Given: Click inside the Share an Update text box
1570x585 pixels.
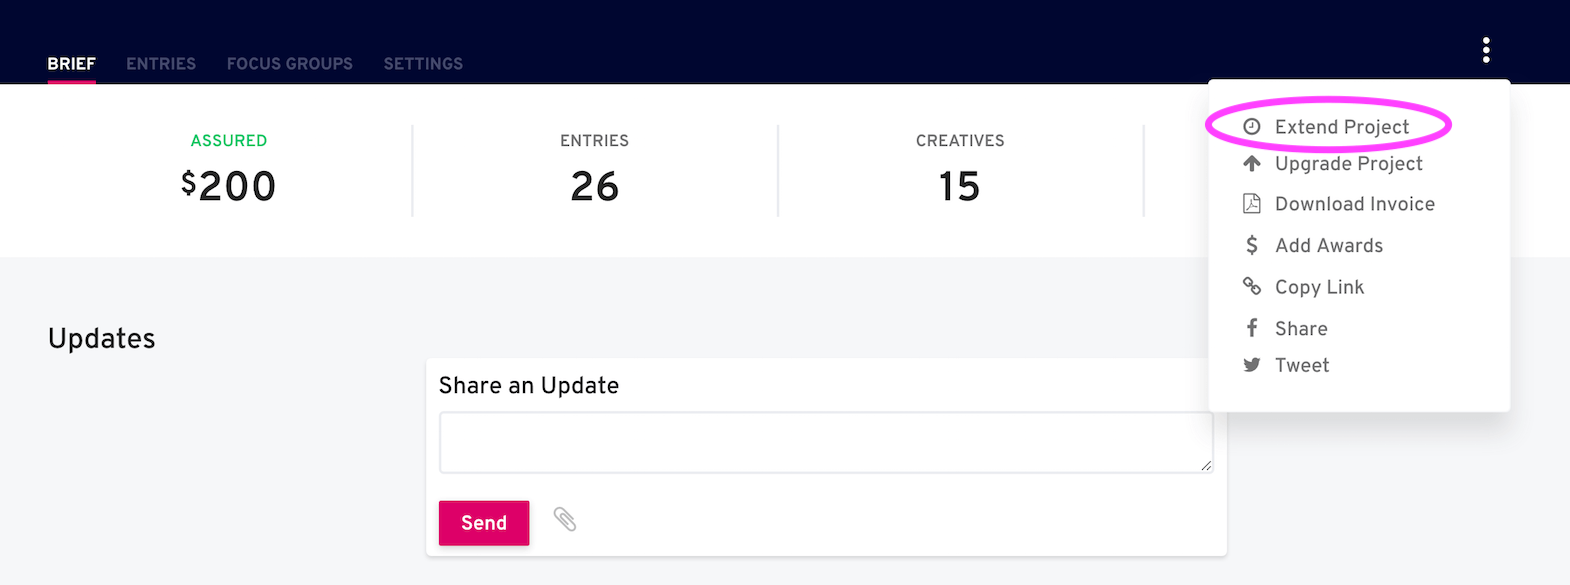Looking at the screenshot, I should tap(825, 442).
